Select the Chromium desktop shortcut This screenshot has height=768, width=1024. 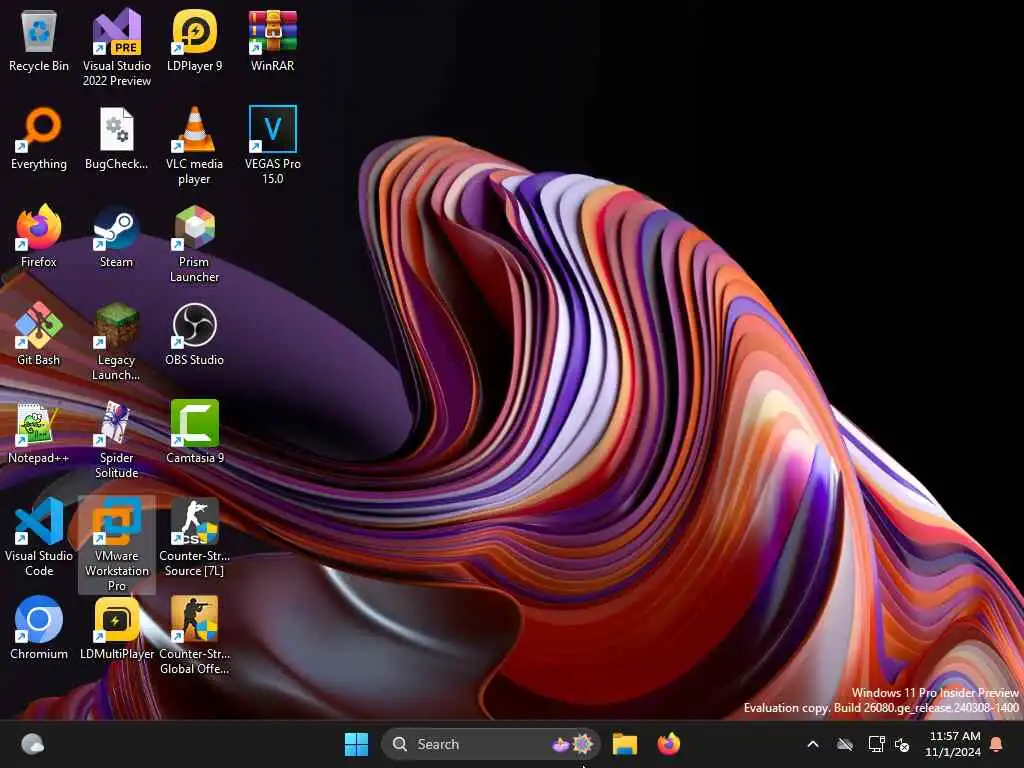[39, 628]
